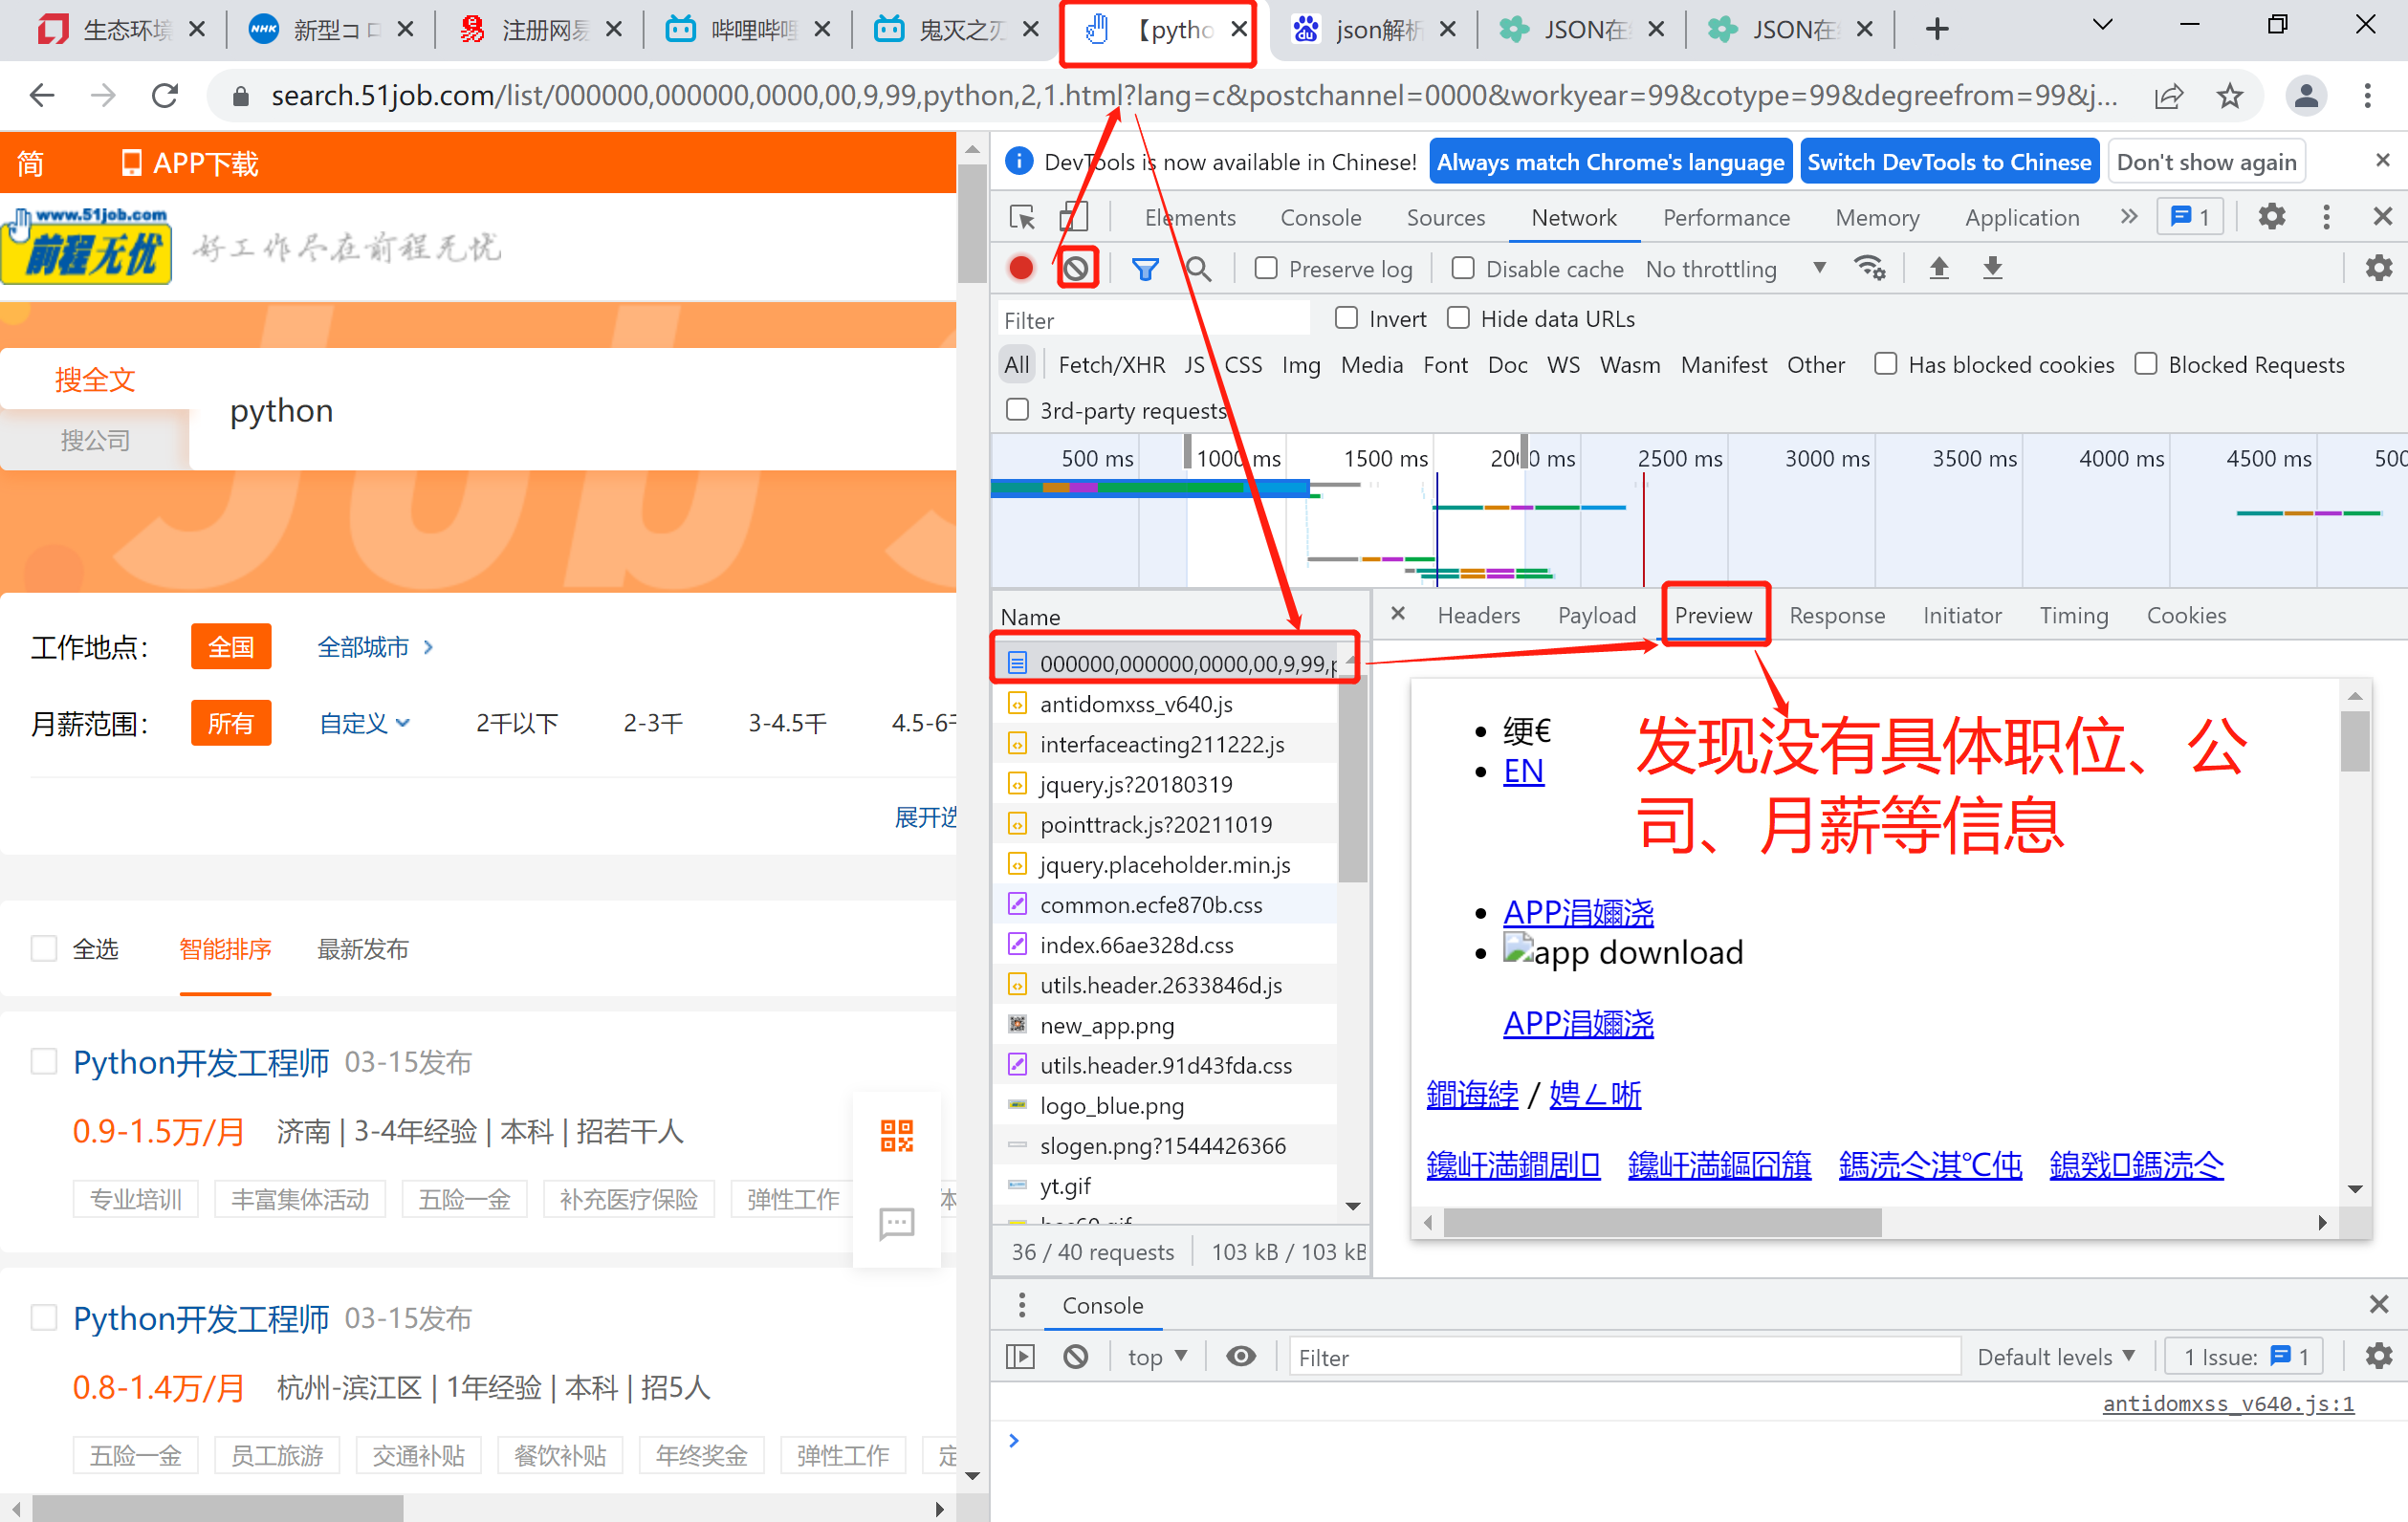Bookmark this page with star

(x=2229, y=96)
